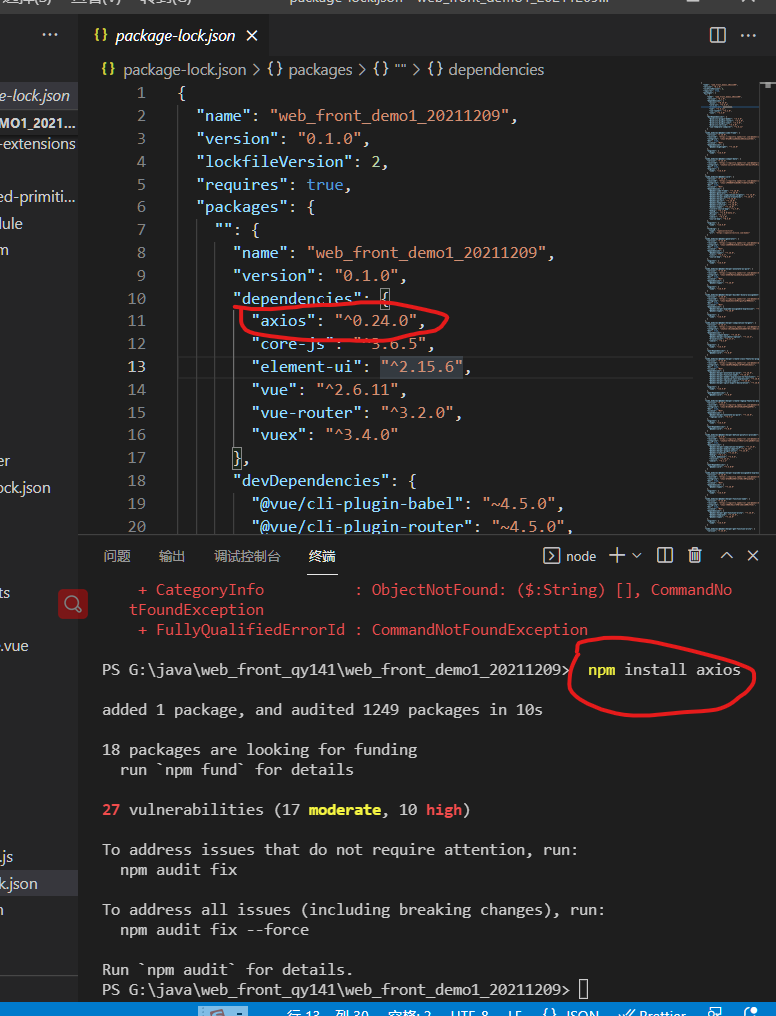Image resolution: width=776 pixels, height=1016 pixels.
Task: Click line number 13 in the gutter
Action: point(137,366)
